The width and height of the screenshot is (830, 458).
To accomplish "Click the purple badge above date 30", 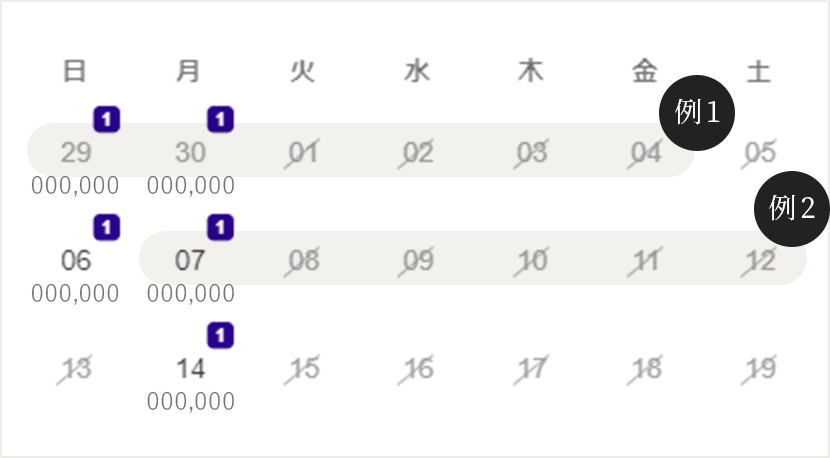I will tap(220, 119).
